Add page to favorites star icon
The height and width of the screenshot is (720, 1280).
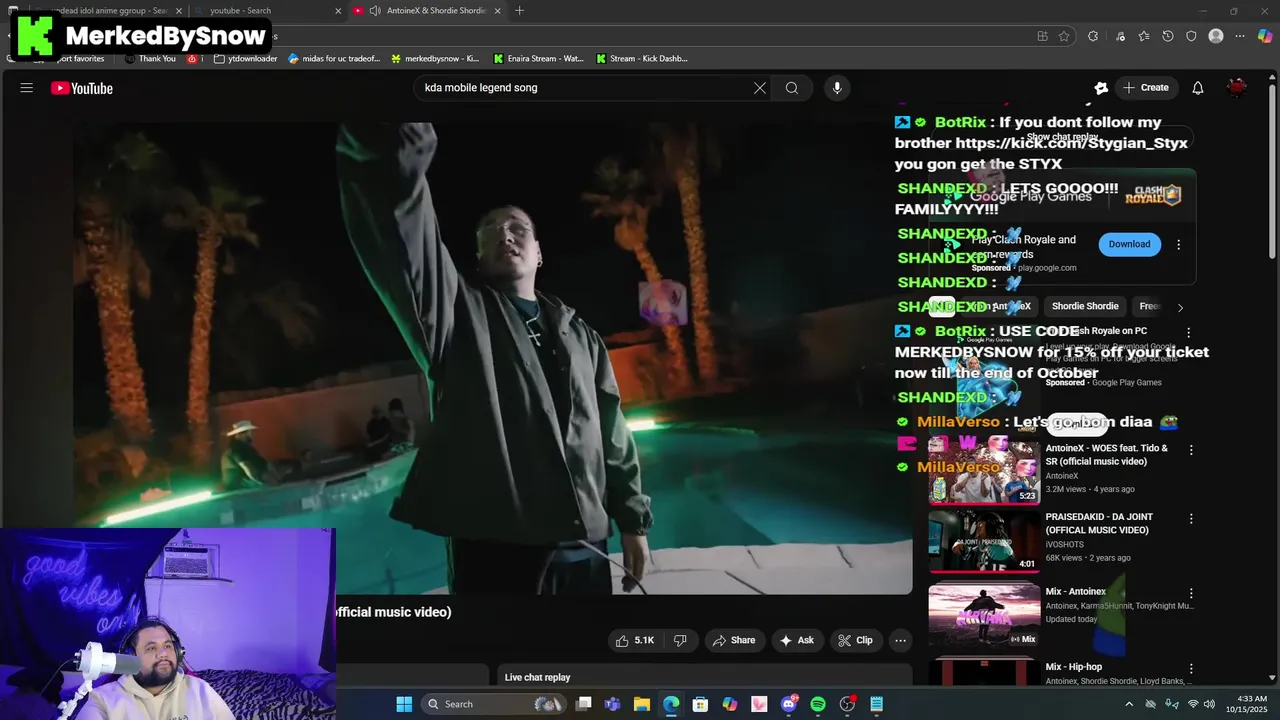tap(1065, 36)
